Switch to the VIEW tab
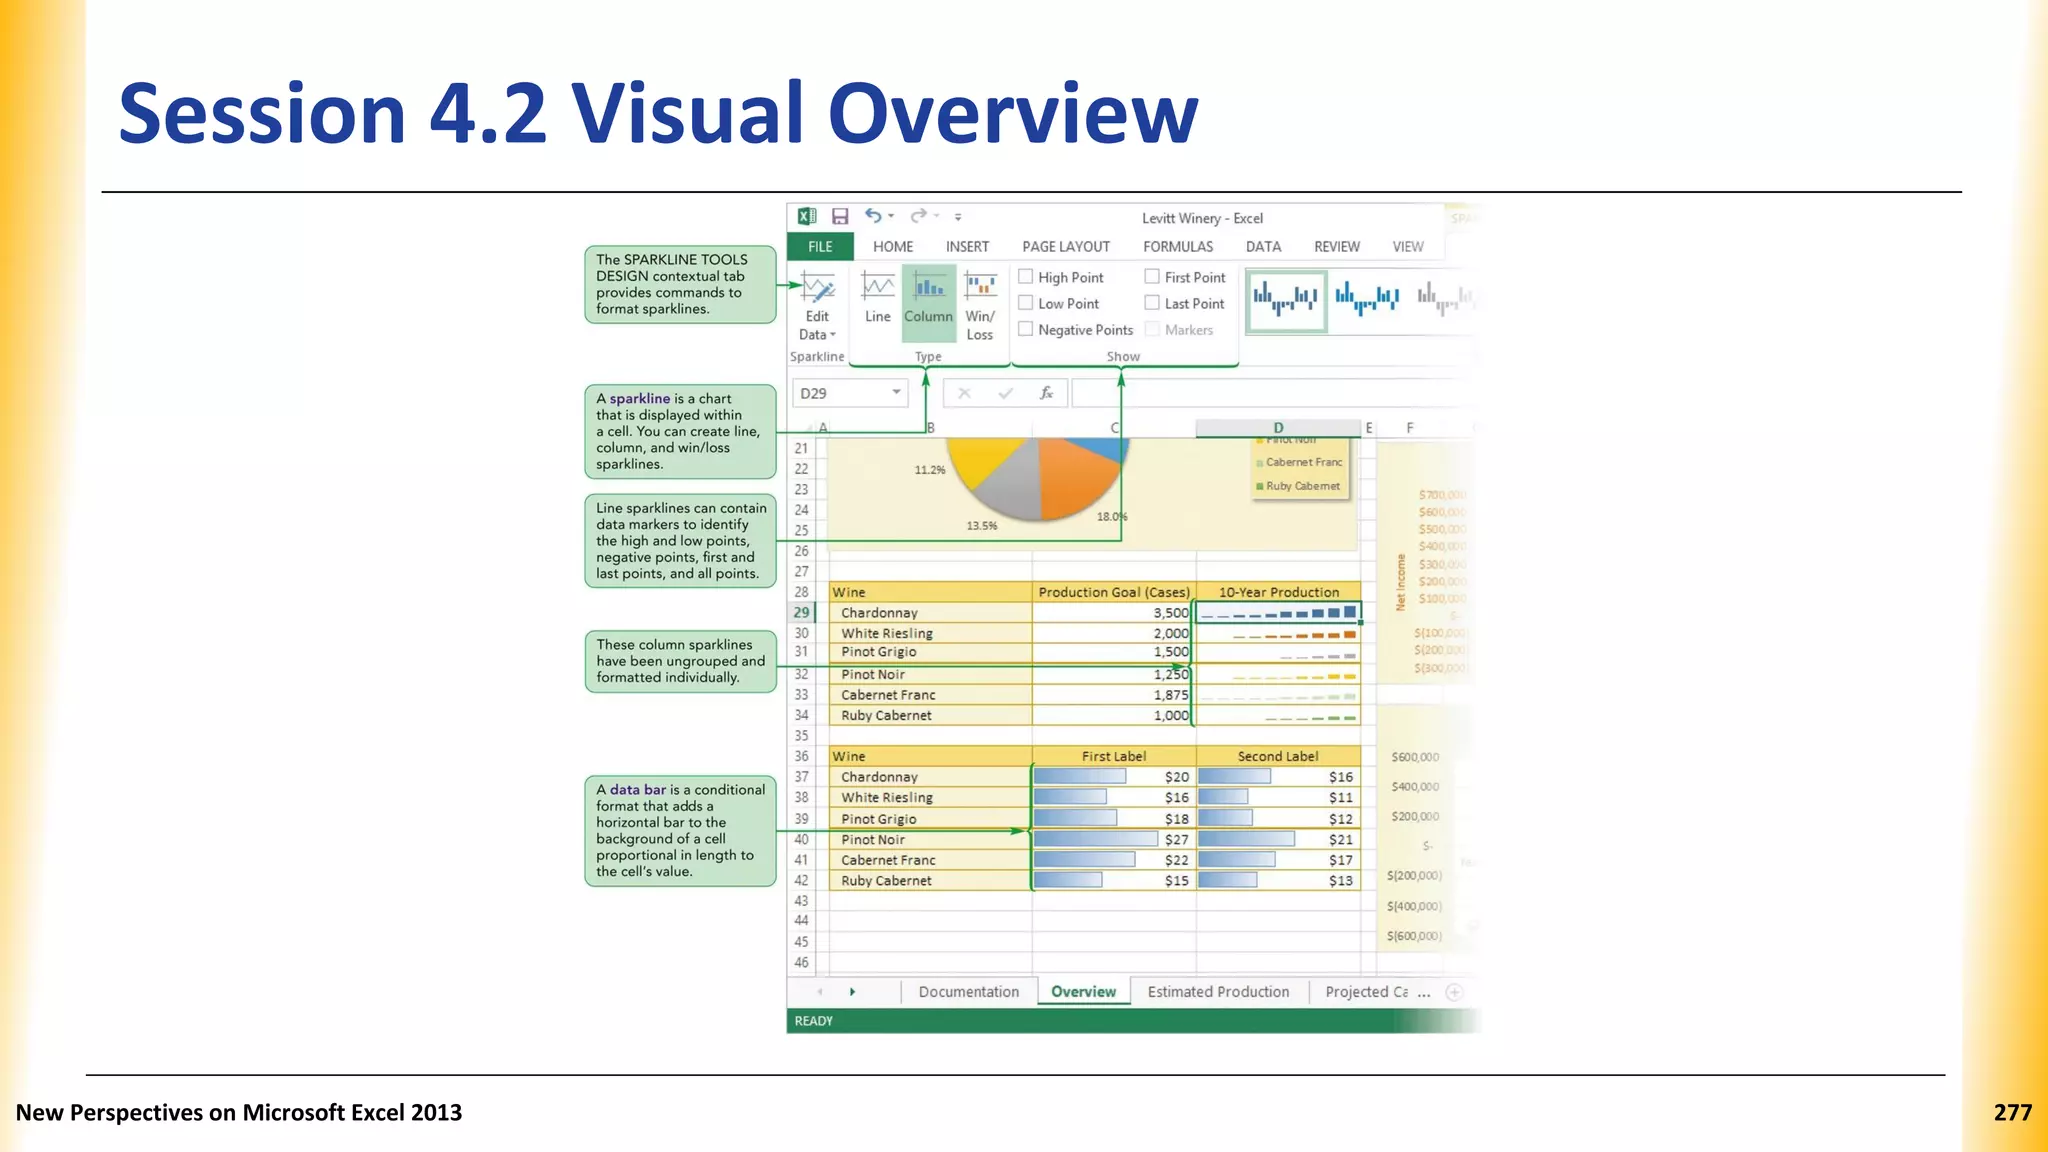Viewport: 2048px width, 1152px height. pos(1408,246)
